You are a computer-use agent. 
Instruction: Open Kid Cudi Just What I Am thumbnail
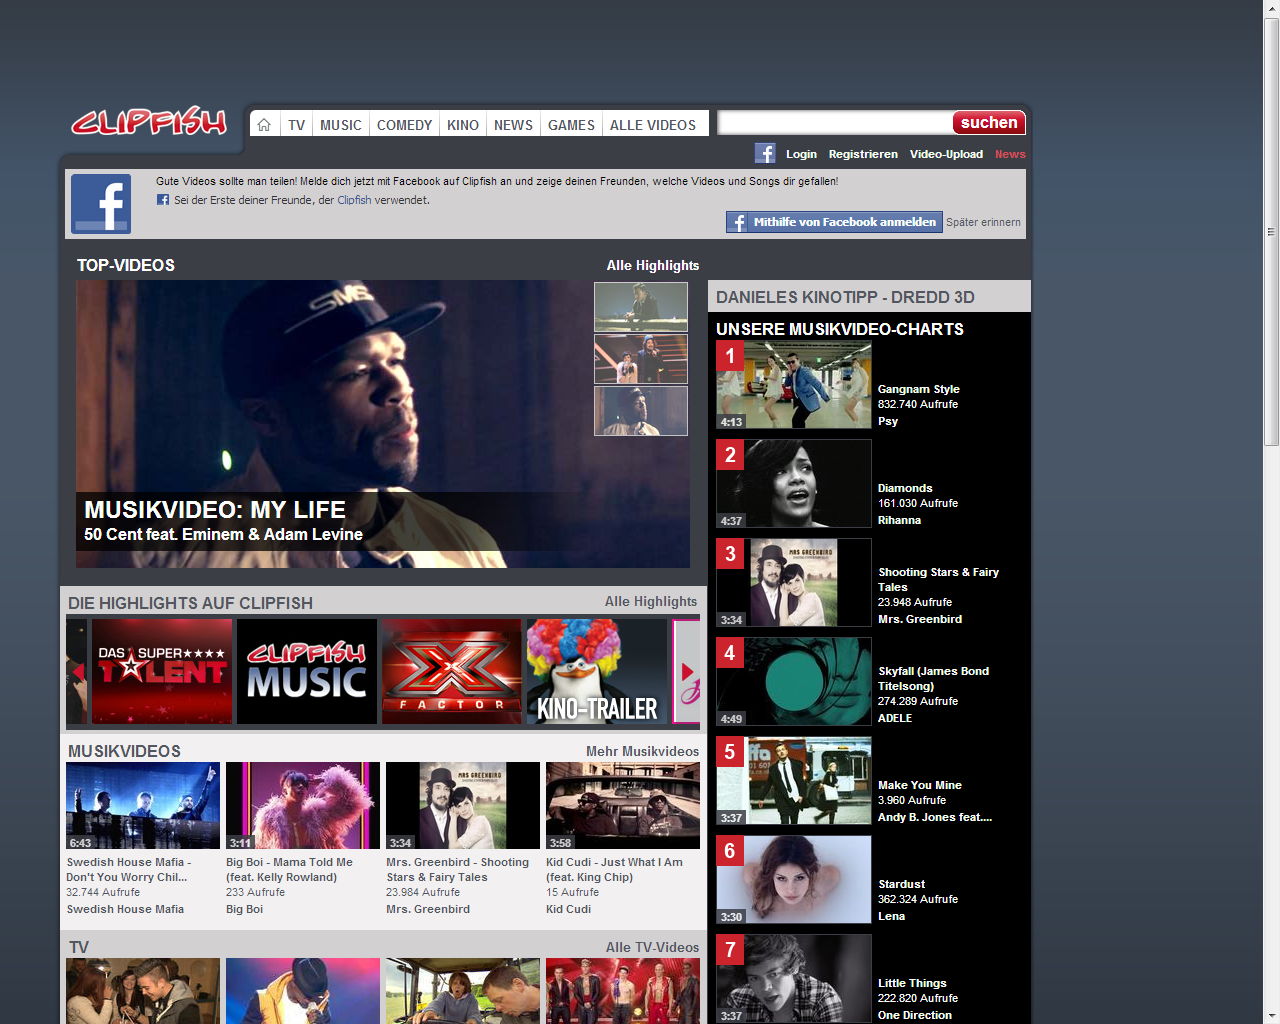pyautogui.click(x=623, y=806)
